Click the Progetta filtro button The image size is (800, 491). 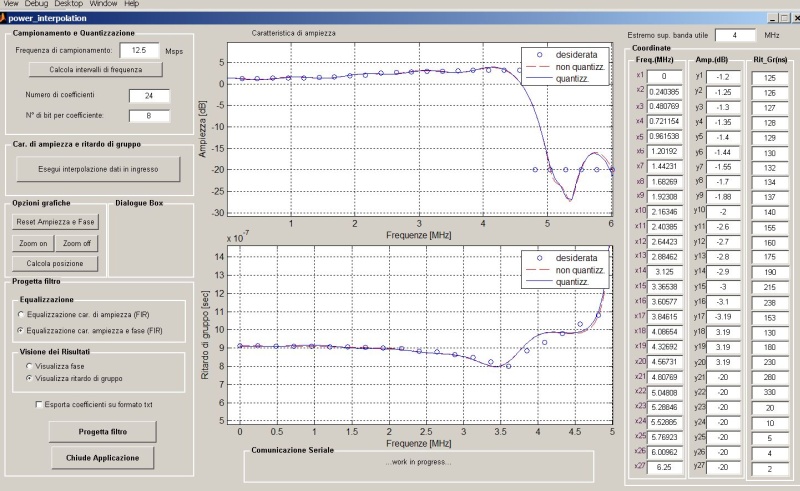(103, 432)
